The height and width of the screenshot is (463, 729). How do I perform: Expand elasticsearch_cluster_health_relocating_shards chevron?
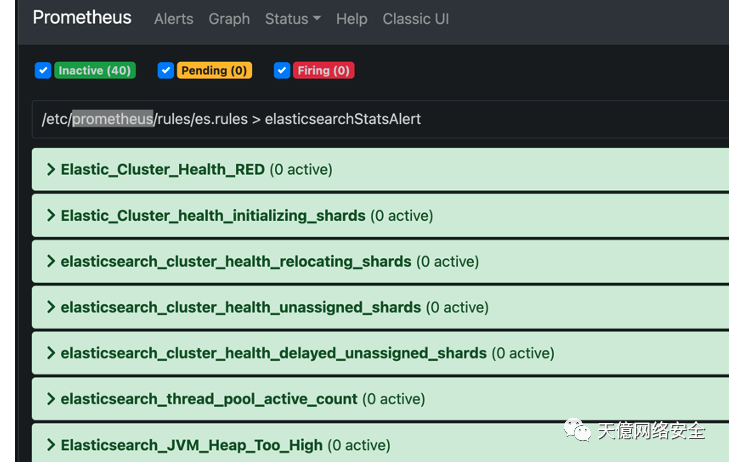pyautogui.click(x=51, y=261)
